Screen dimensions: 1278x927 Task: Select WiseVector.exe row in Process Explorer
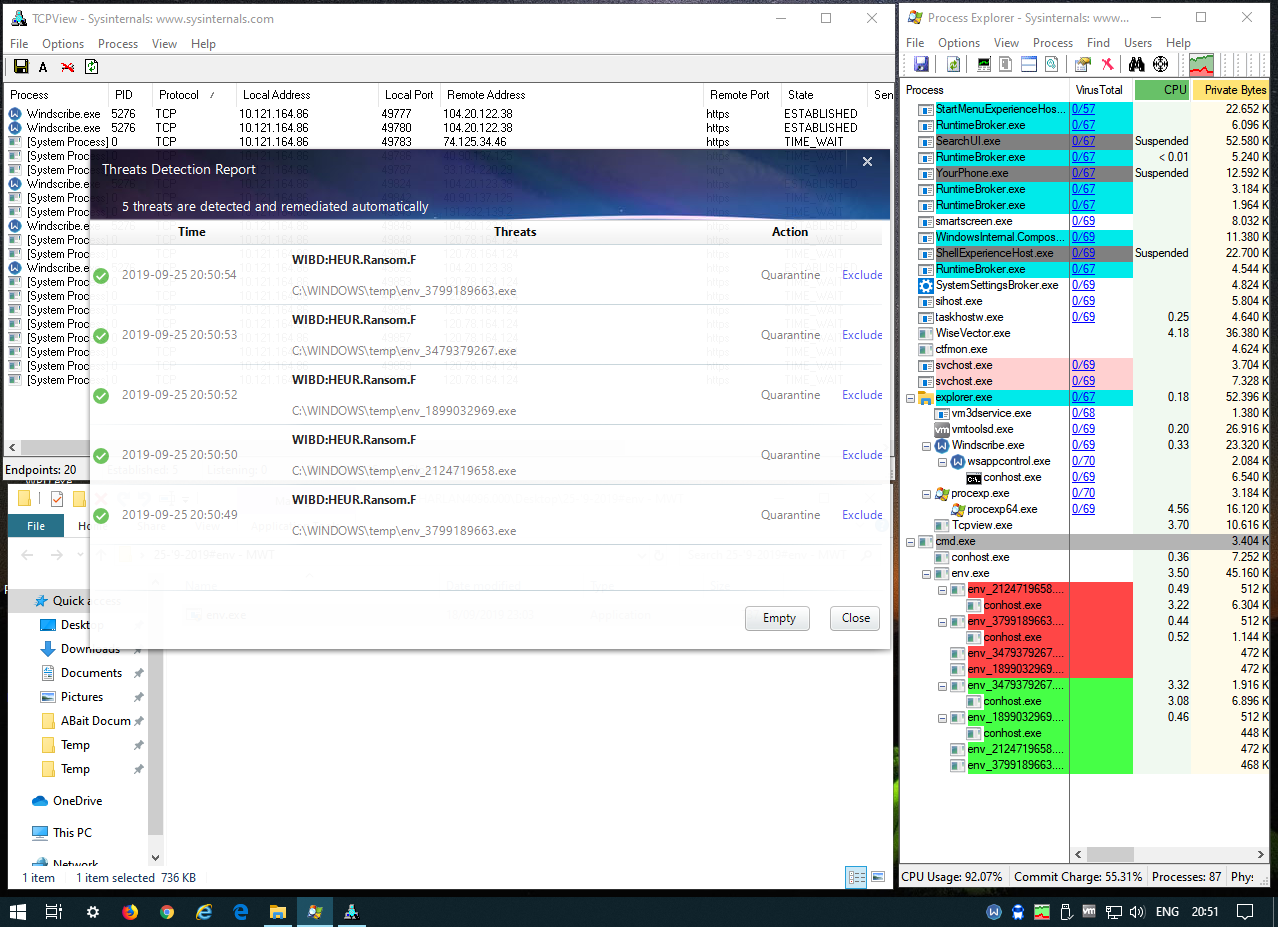coord(1086,333)
